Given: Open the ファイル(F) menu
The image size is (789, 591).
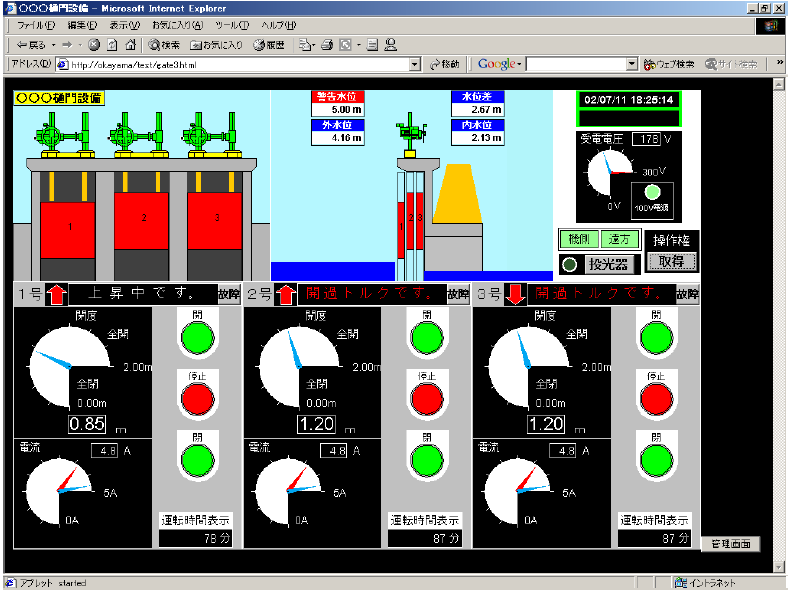Looking at the screenshot, I should pos(37,24).
